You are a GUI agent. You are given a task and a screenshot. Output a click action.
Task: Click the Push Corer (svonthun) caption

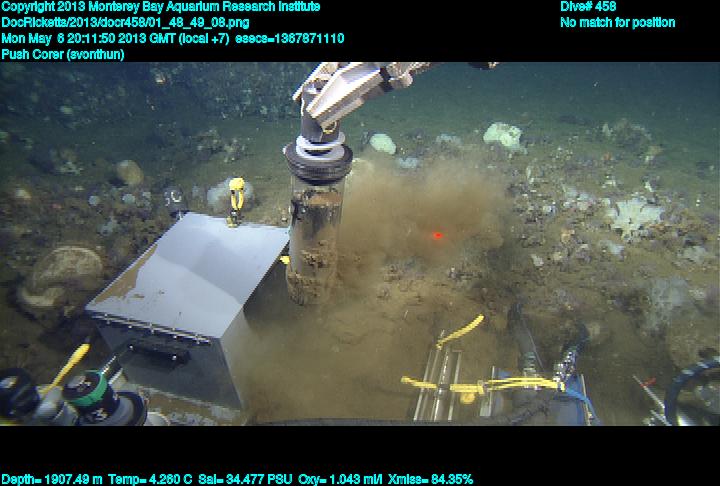coord(62,55)
